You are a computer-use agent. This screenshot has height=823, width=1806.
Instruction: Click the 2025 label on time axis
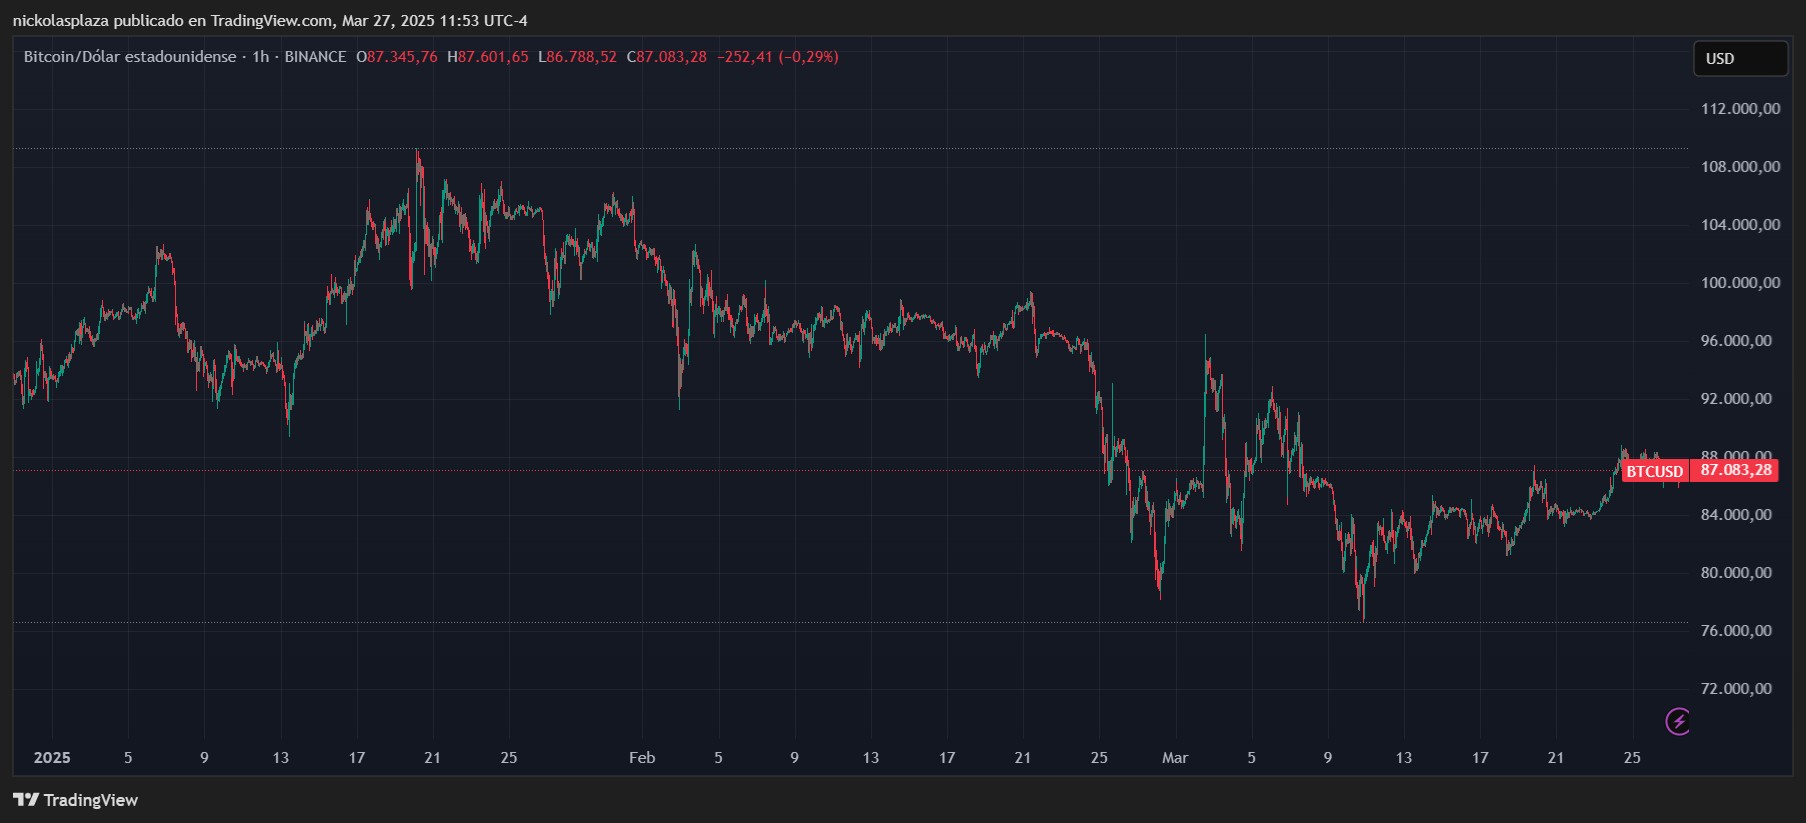(x=52, y=758)
